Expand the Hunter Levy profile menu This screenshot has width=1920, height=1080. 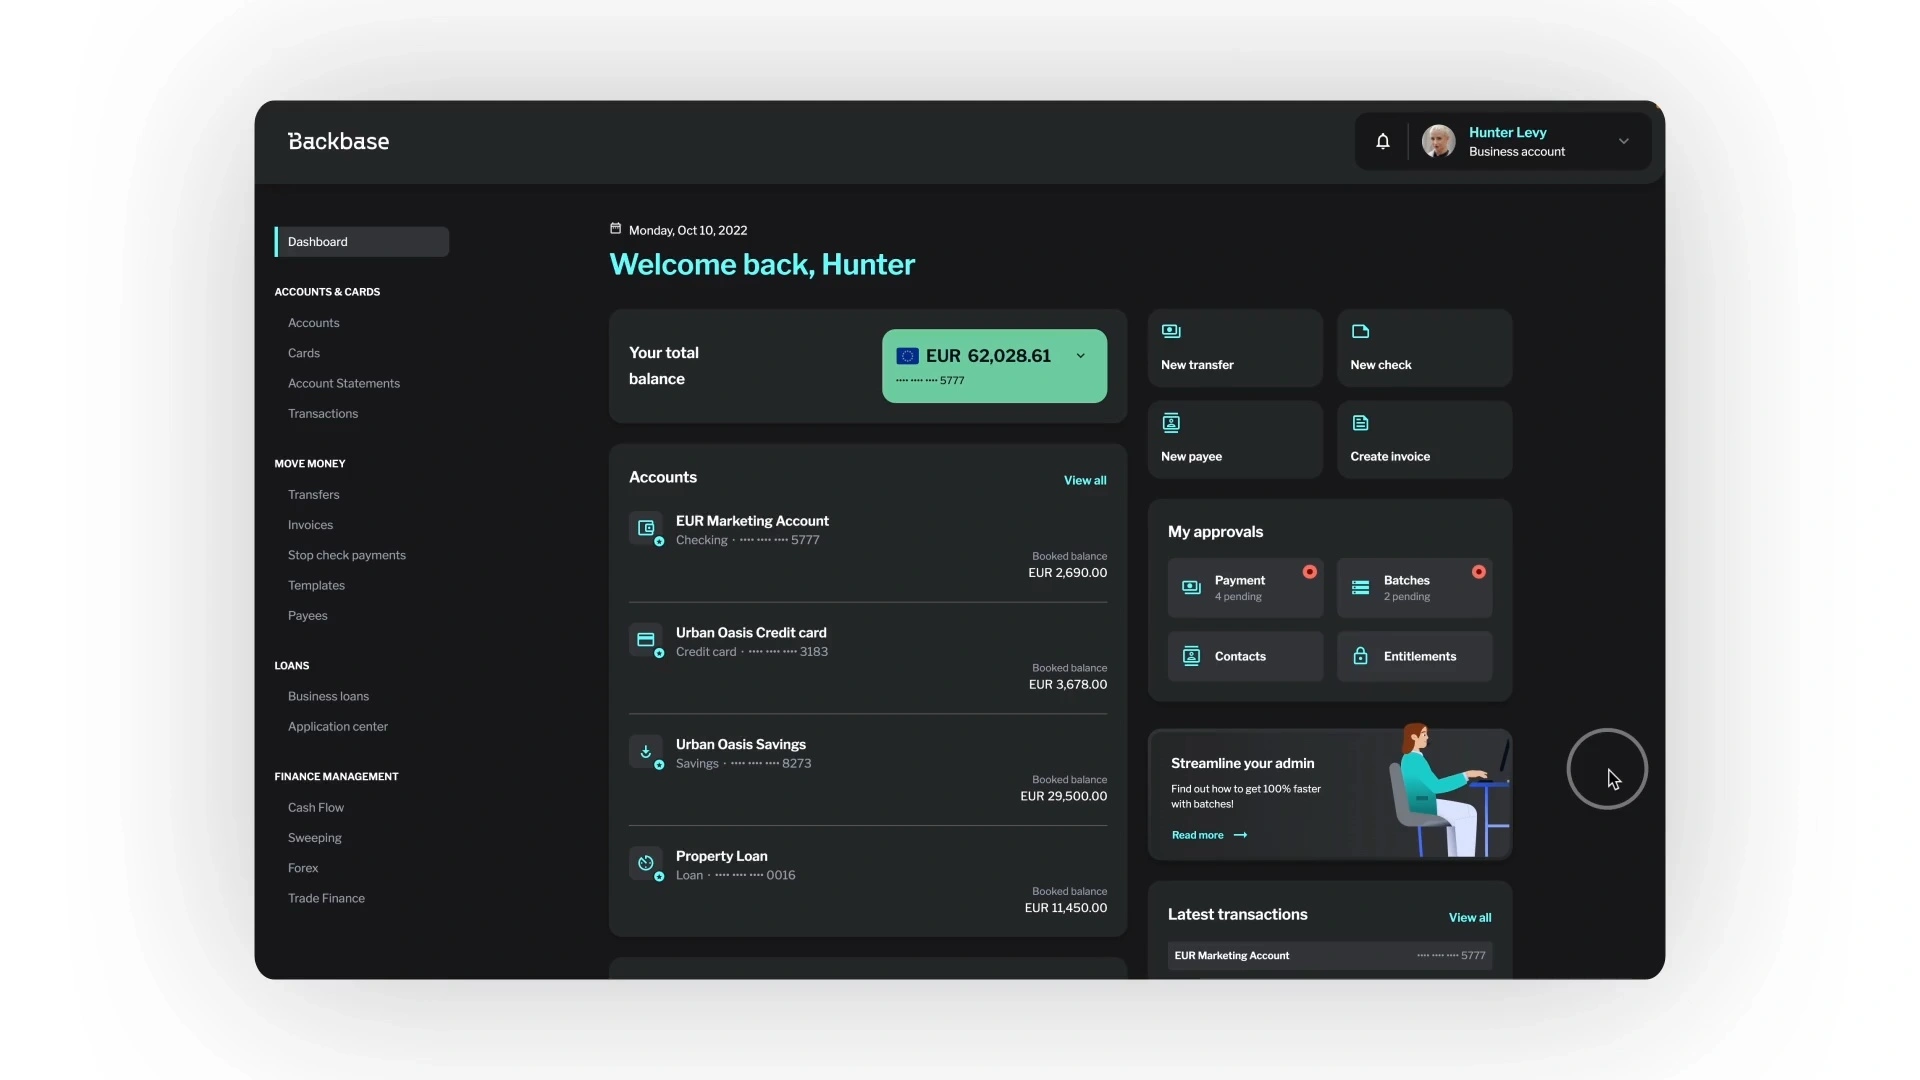[x=1624, y=141]
